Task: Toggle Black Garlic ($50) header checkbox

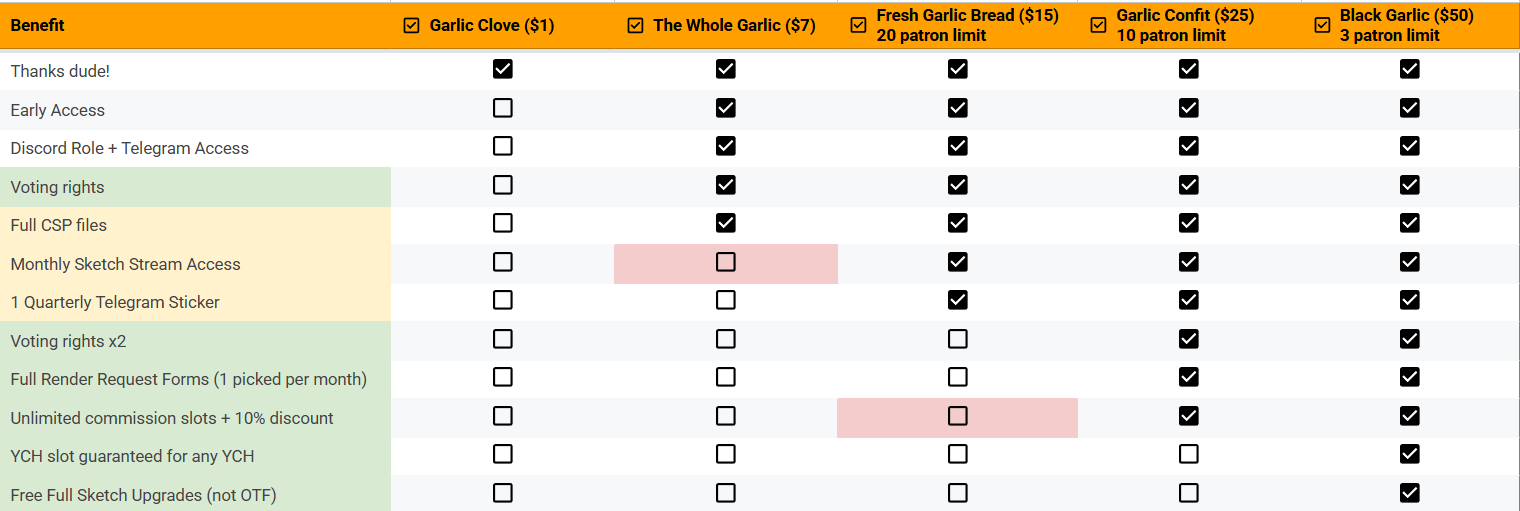Action: point(1322,26)
